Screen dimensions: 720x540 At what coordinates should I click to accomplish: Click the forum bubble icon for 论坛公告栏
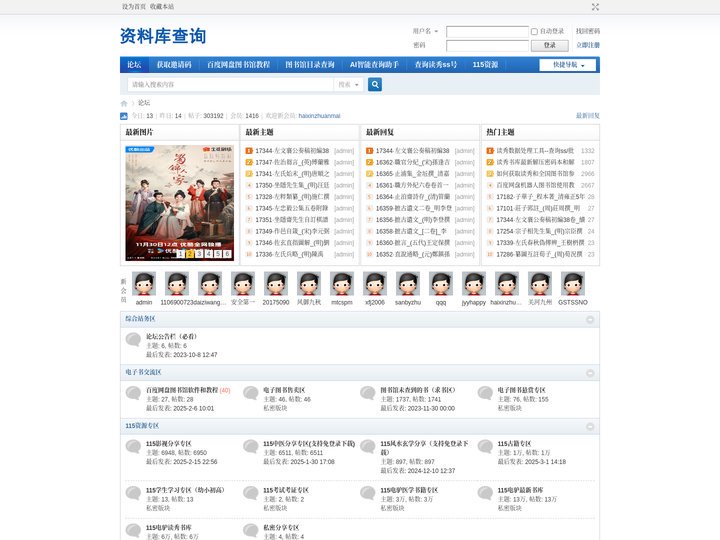click(x=133, y=339)
